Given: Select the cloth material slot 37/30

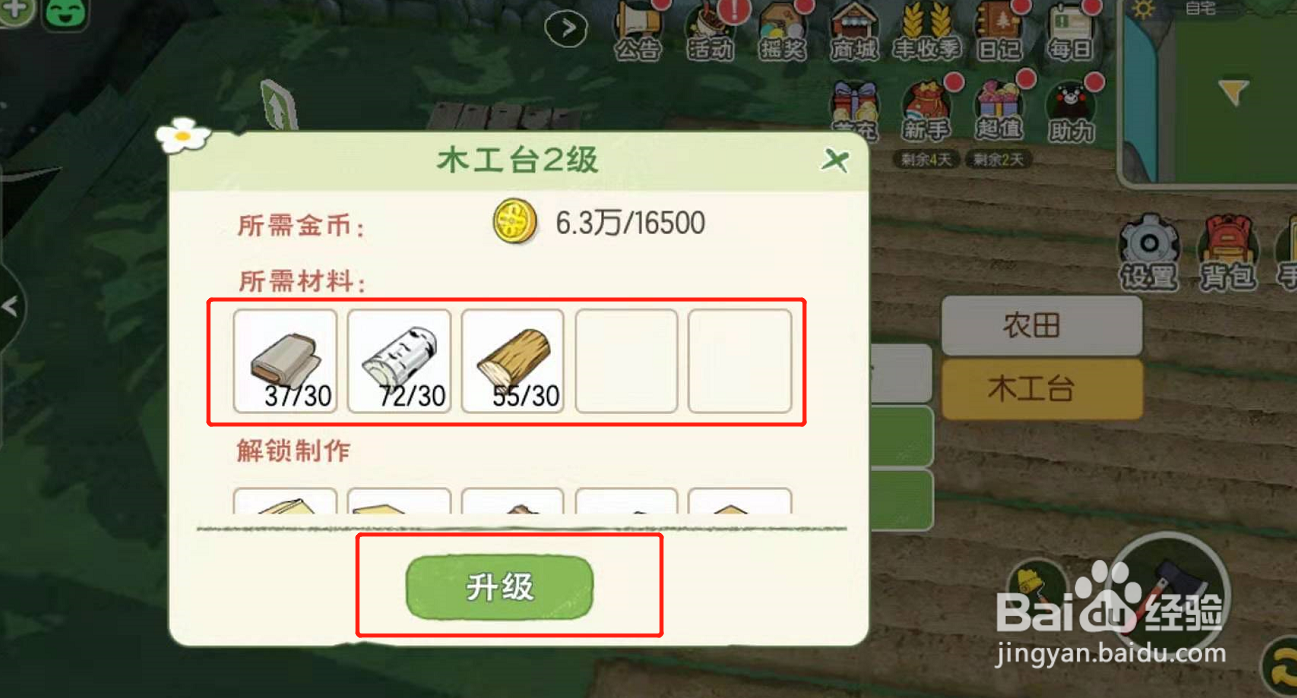Looking at the screenshot, I should click(285, 361).
